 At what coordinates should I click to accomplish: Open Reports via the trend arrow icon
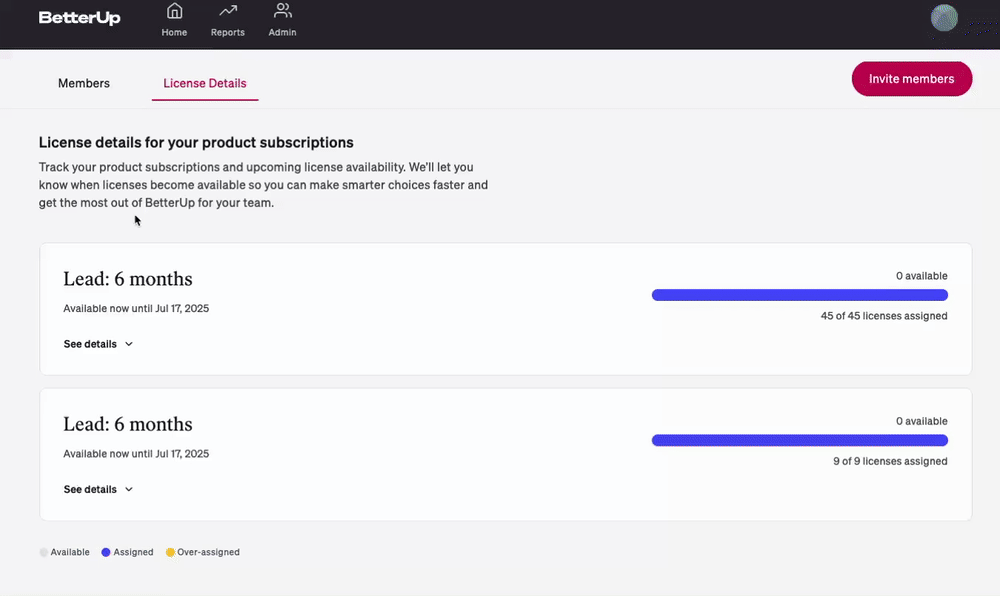pyautogui.click(x=228, y=11)
